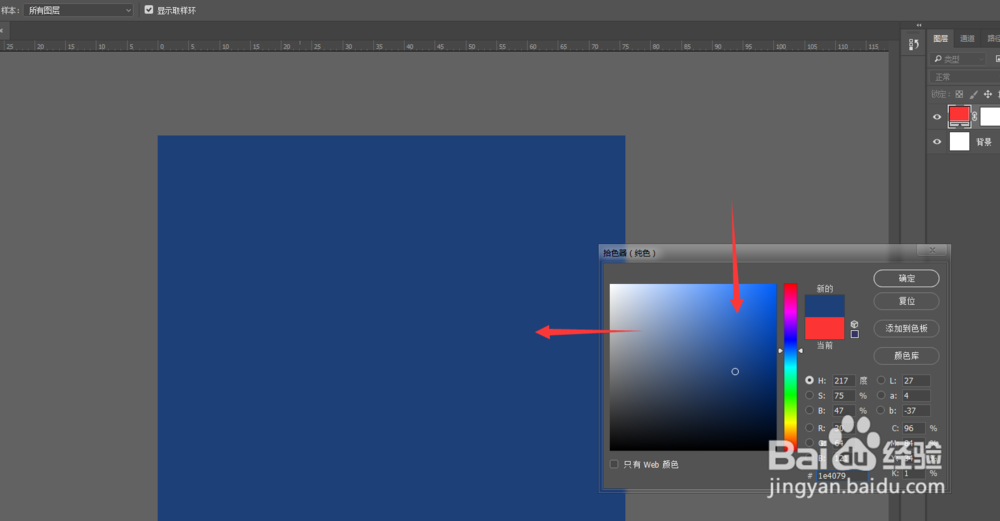Click the L value field 27
The width and height of the screenshot is (1000, 521).
click(x=916, y=381)
